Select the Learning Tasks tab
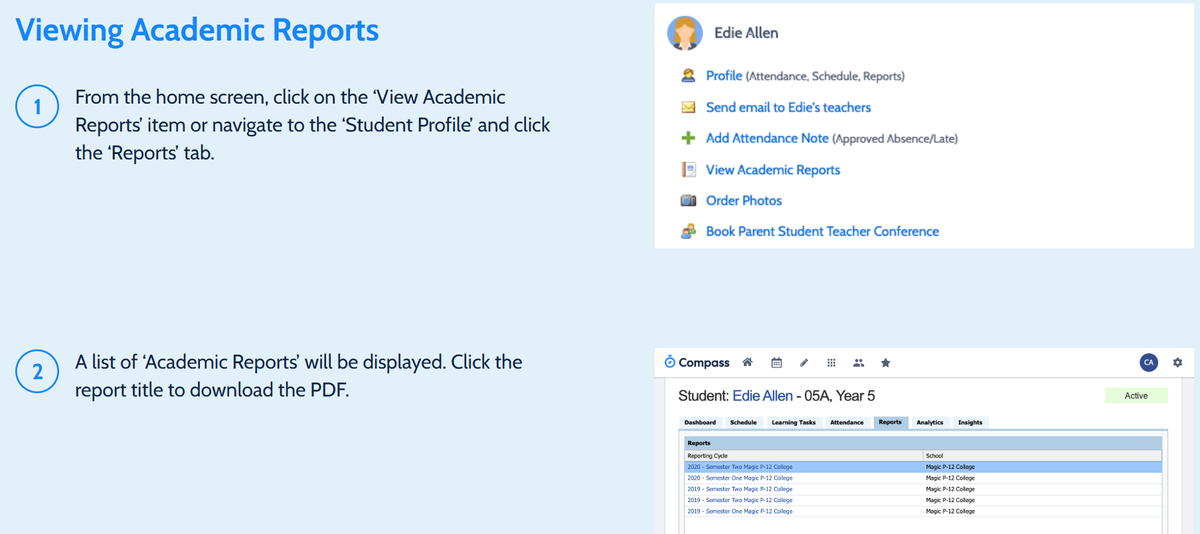The height and width of the screenshot is (534, 1200). 793,423
